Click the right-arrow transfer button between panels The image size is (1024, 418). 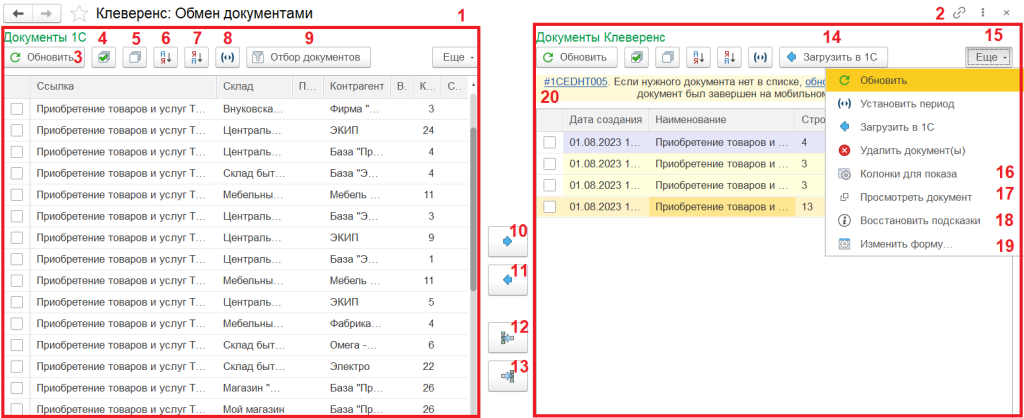point(507,241)
